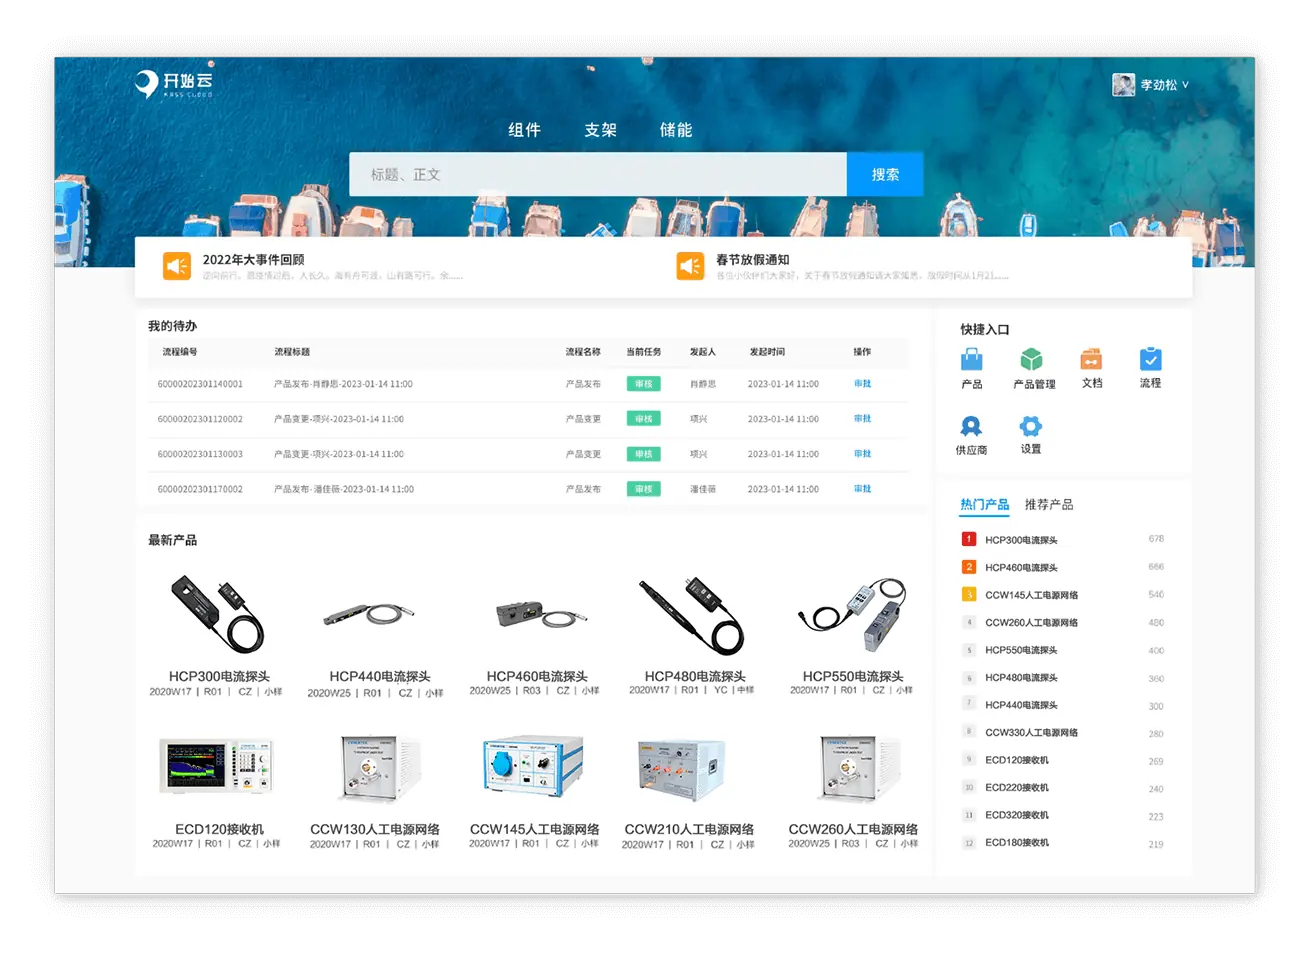Open the HCP300电流探头 product thumbnail
1316x960 pixels.
click(x=218, y=615)
